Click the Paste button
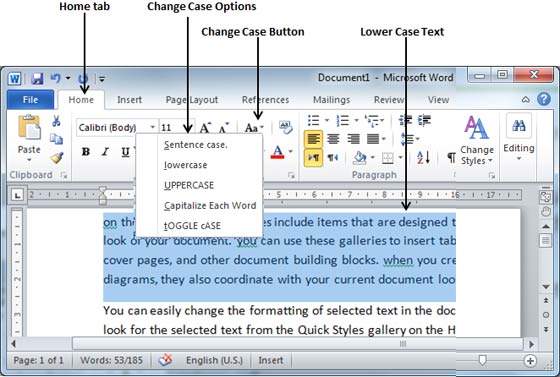 (29, 137)
